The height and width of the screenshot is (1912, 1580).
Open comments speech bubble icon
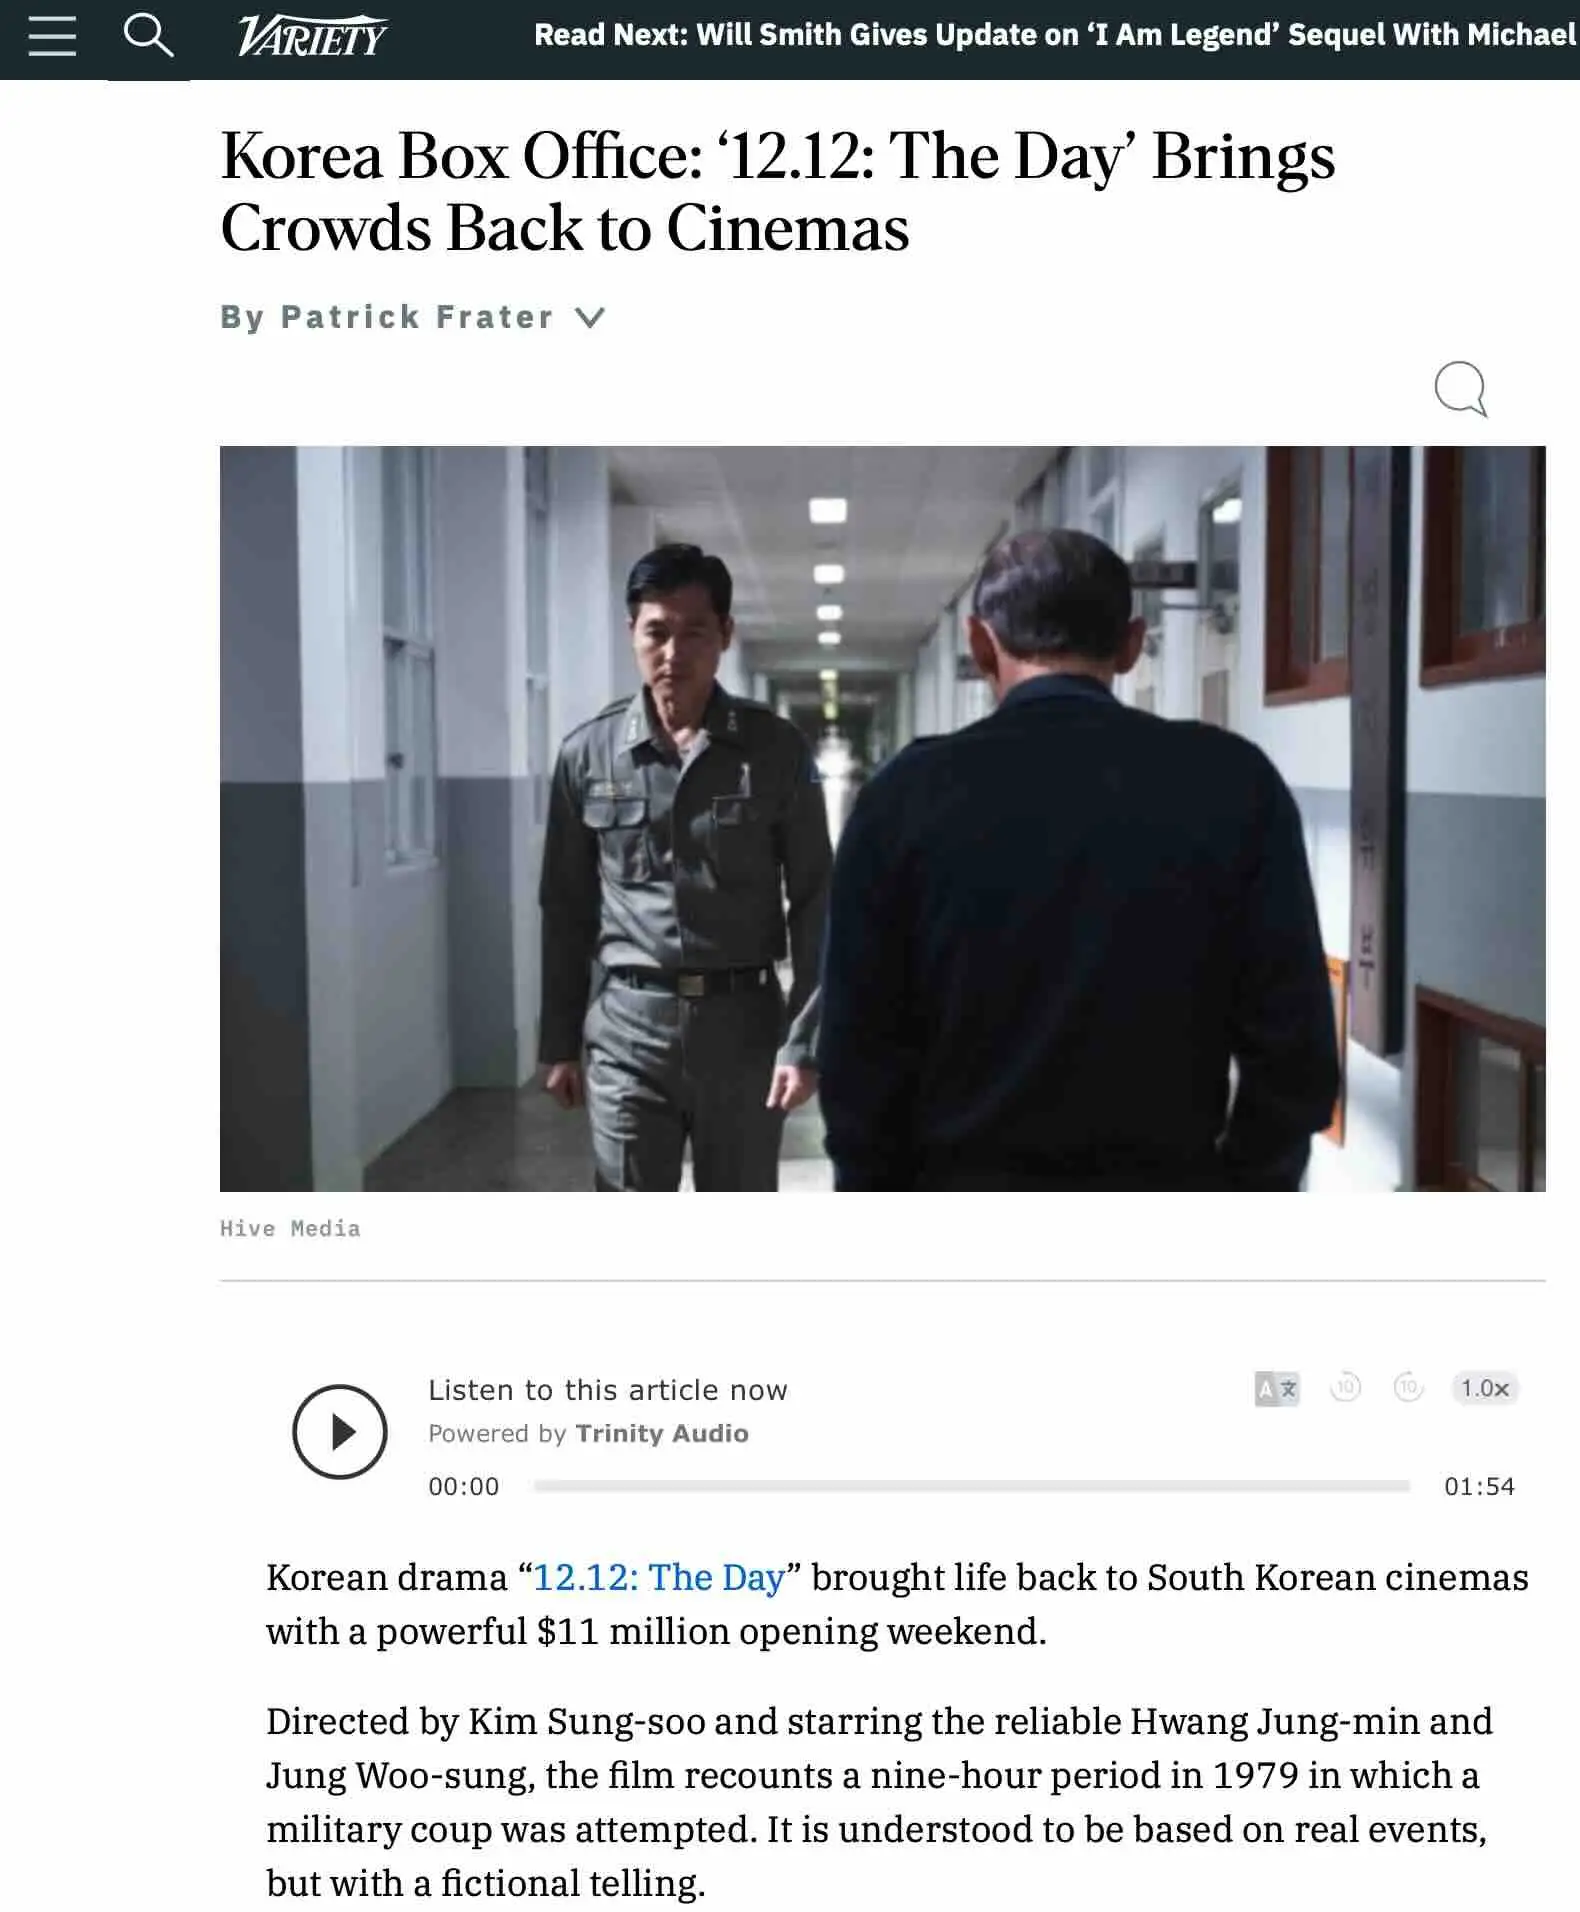click(1461, 389)
